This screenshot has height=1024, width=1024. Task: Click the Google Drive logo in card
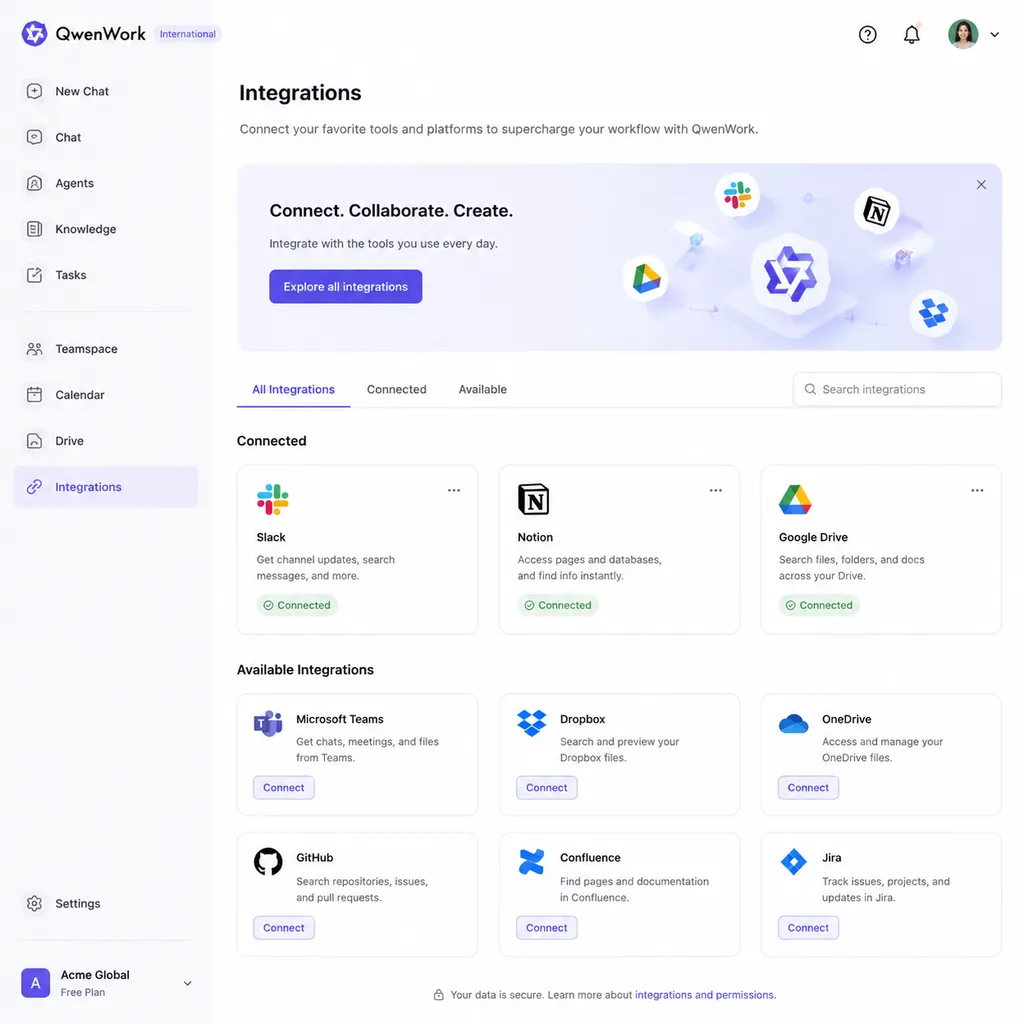(795, 500)
